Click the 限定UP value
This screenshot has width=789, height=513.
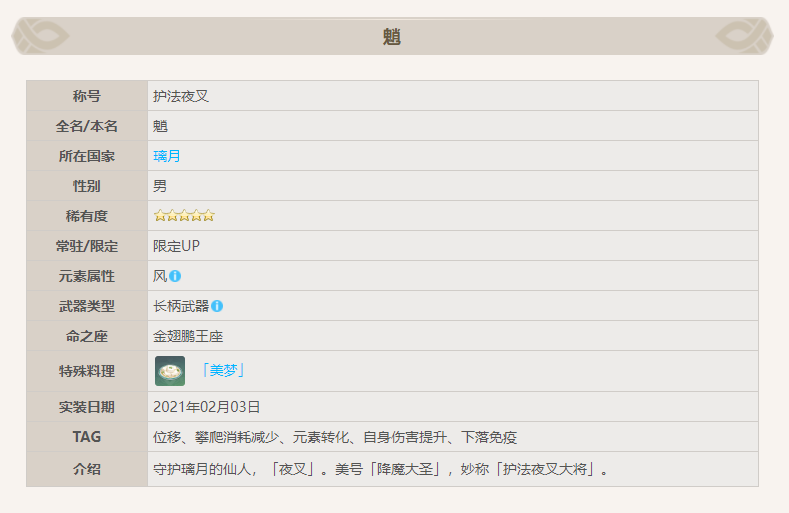[177, 246]
